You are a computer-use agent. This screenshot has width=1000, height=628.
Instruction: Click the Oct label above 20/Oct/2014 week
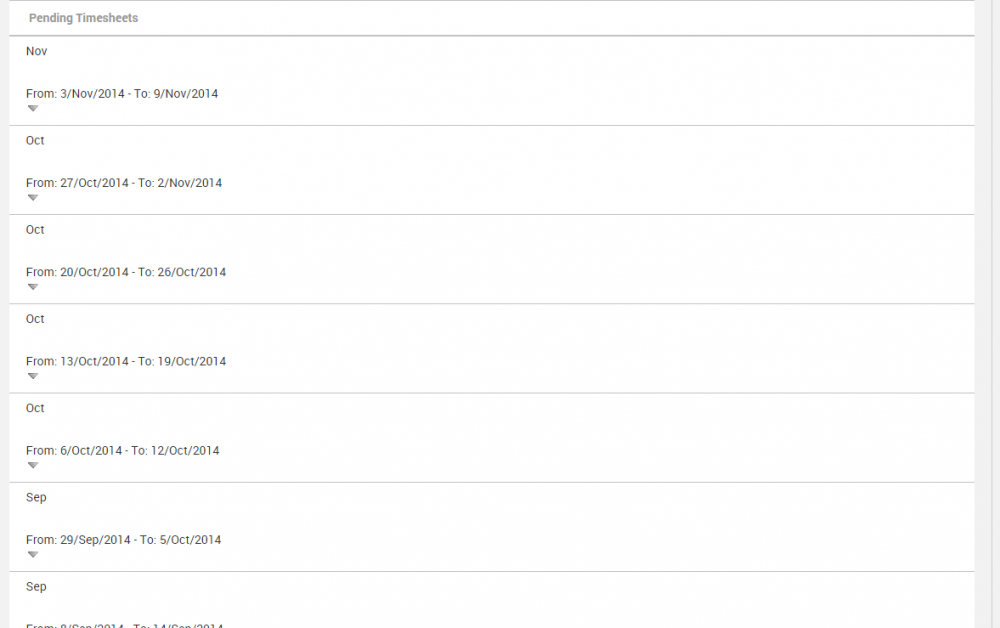click(36, 229)
